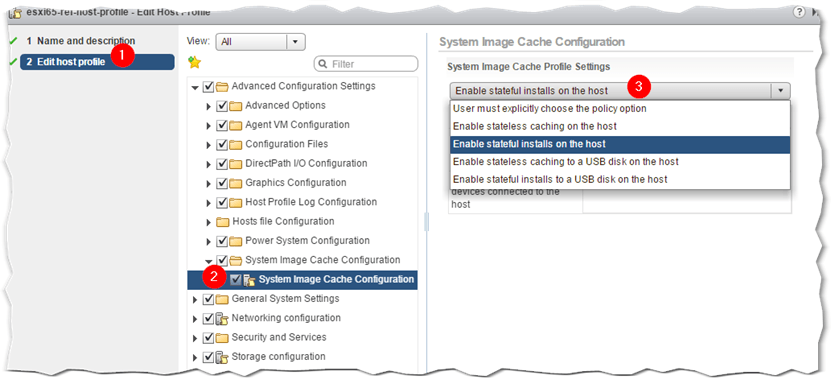Click the Agent VM Configuration folder icon

tap(235, 126)
